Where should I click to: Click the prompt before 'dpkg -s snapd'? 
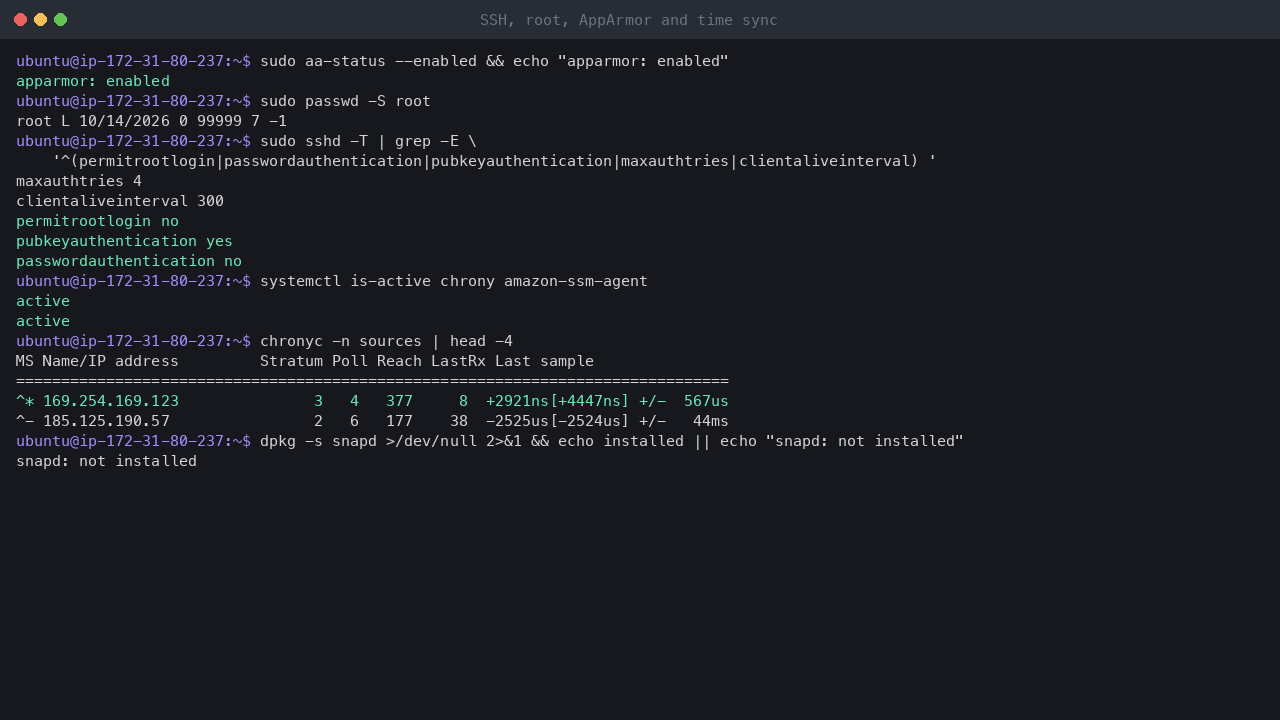pyautogui.click(x=133, y=441)
